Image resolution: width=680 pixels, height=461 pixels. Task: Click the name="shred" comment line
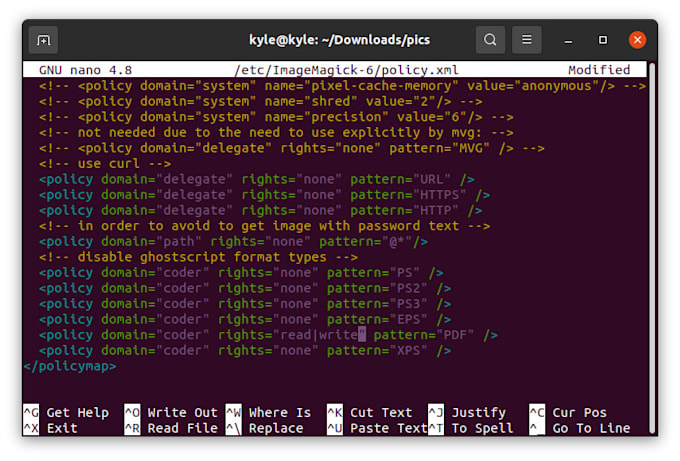[261, 101]
